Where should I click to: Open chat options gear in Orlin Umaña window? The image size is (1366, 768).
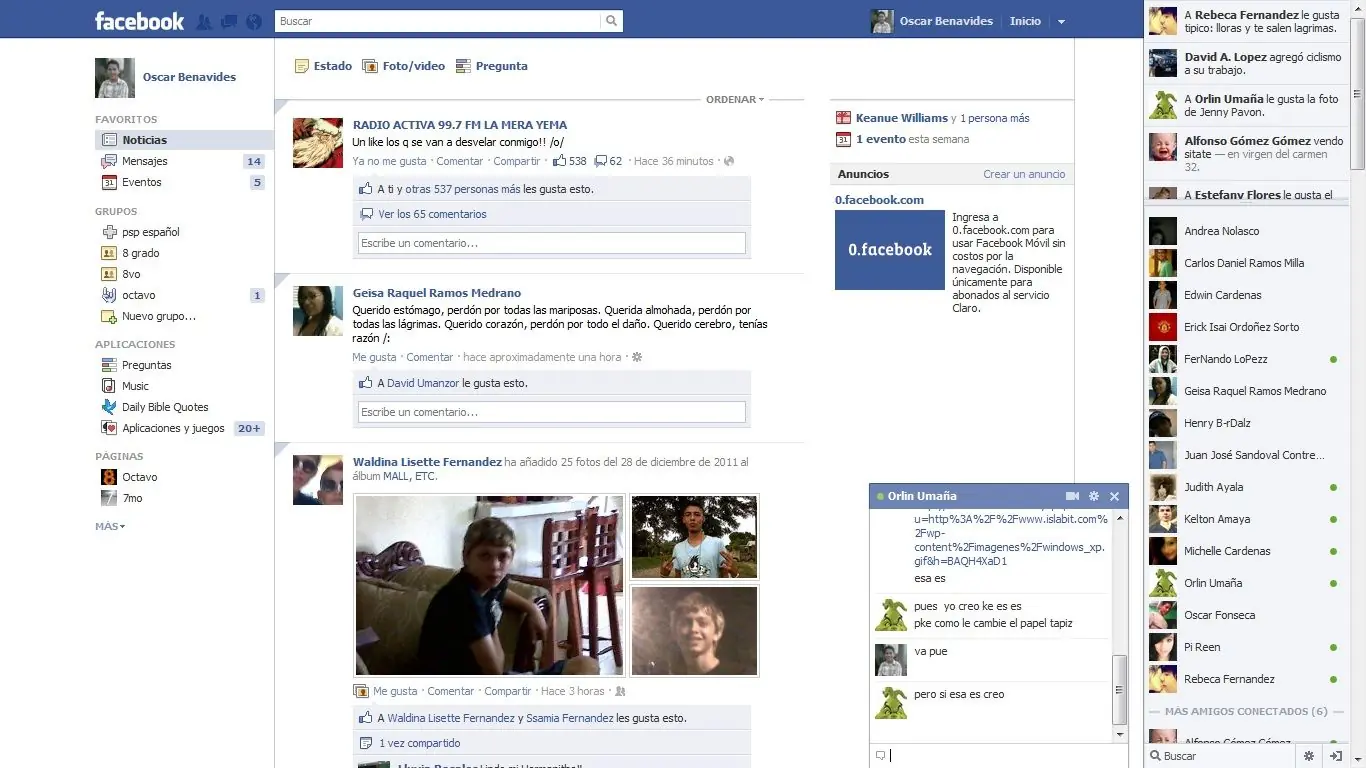pyautogui.click(x=1094, y=496)
